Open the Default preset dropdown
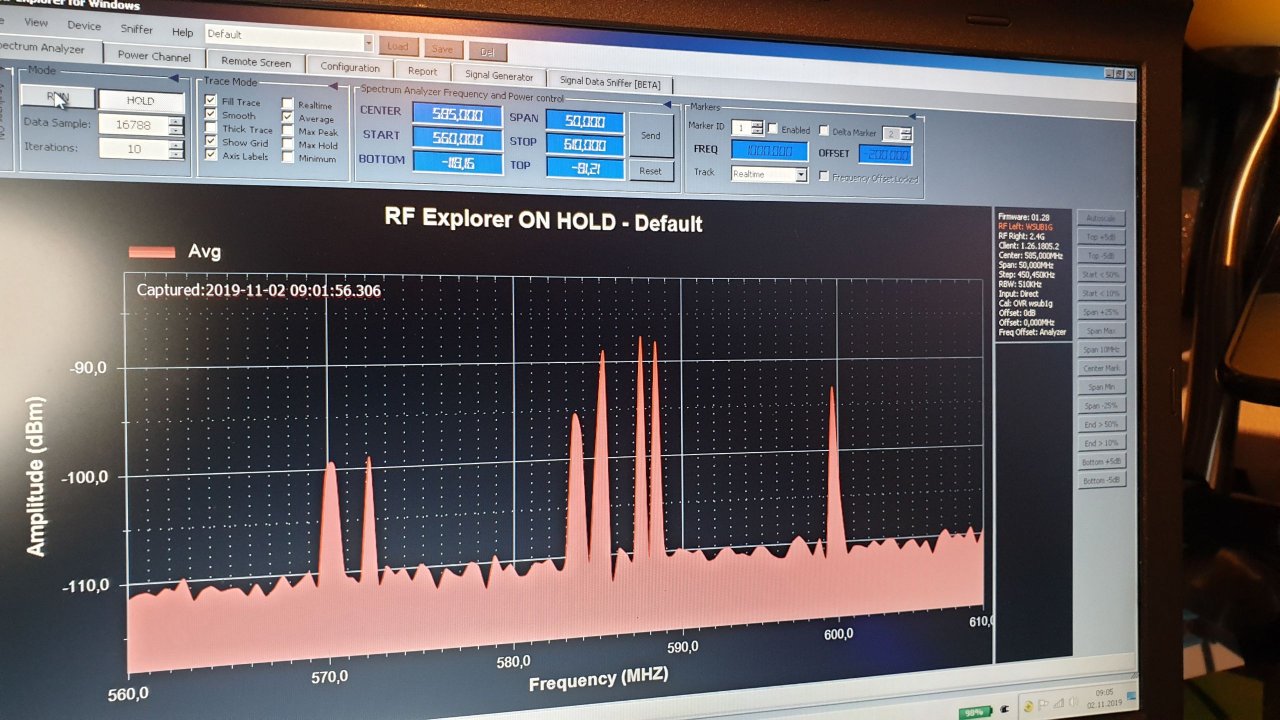Image resolution: width=1280 pixels, height=720 pixels. point(369,44)
